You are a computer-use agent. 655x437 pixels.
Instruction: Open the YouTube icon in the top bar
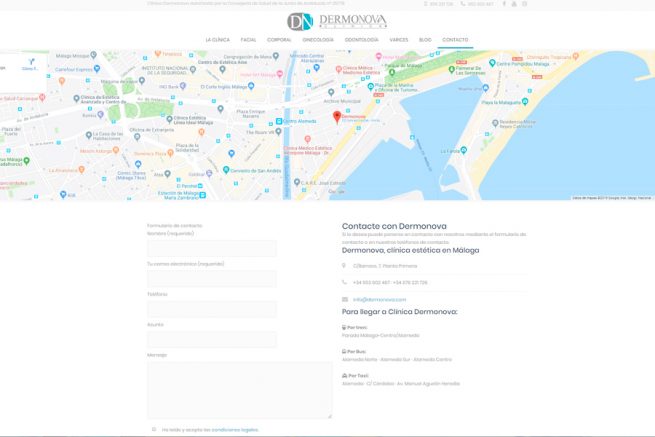pyautogui.click(x=514, y=4)
